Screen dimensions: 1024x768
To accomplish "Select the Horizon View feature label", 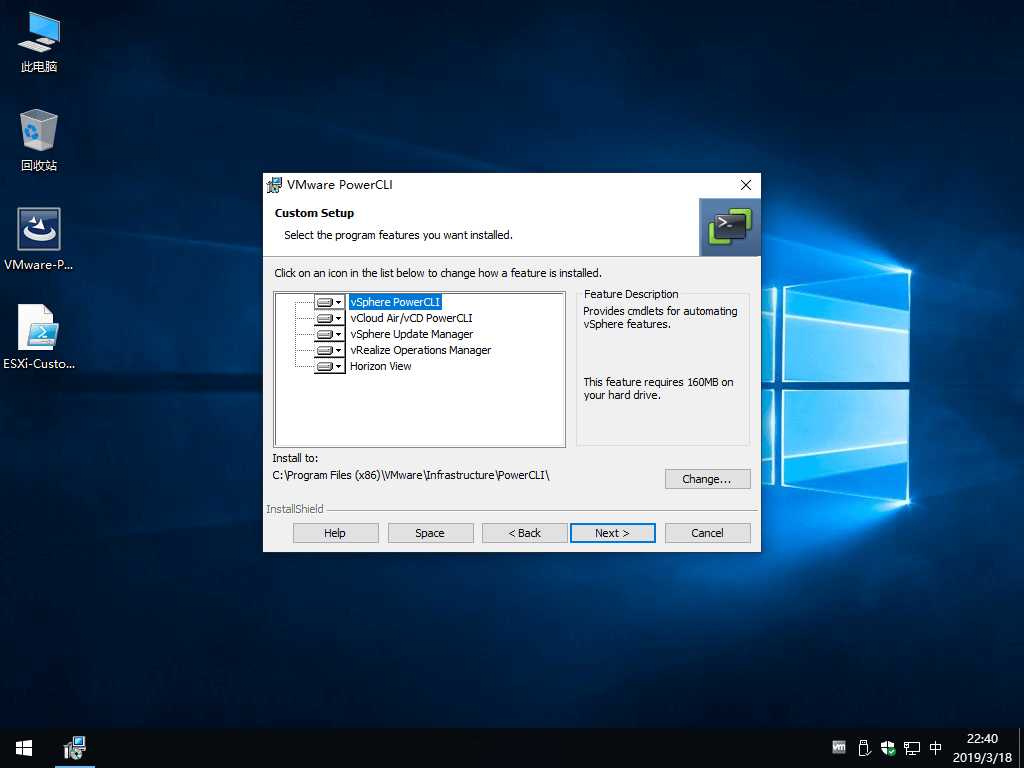I will tap(380, 366).
